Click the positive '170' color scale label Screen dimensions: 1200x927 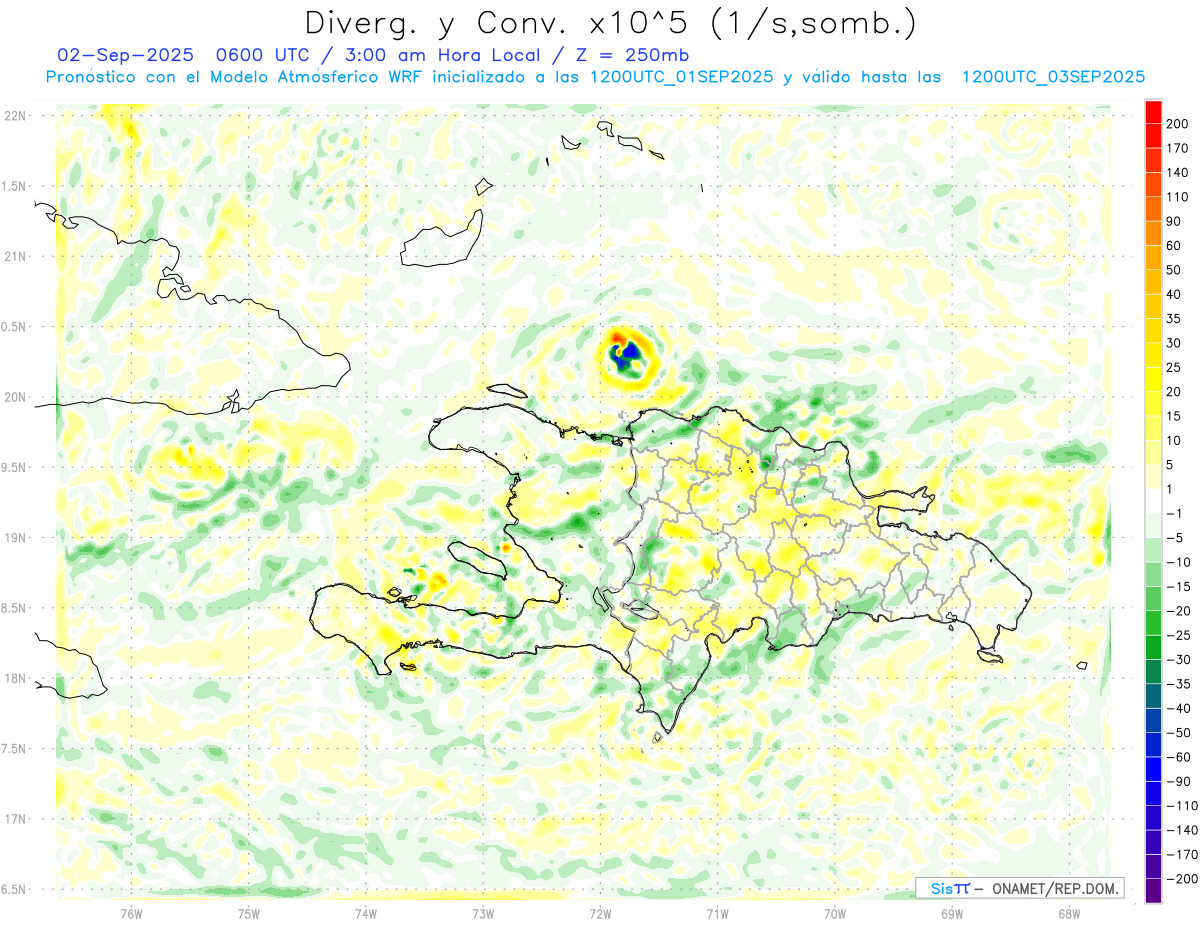[x=1178, y=148]
